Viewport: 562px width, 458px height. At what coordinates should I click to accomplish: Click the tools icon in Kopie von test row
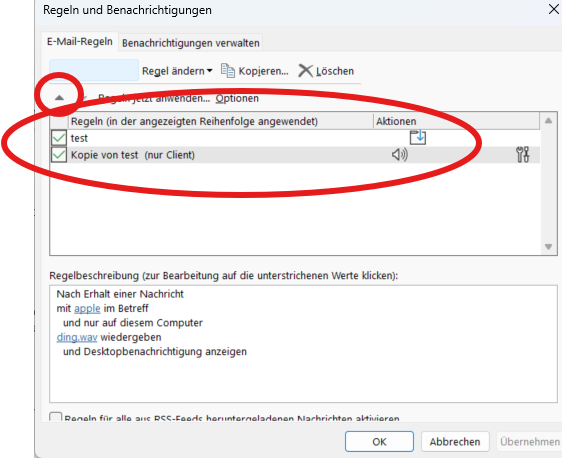pos(523,155)
